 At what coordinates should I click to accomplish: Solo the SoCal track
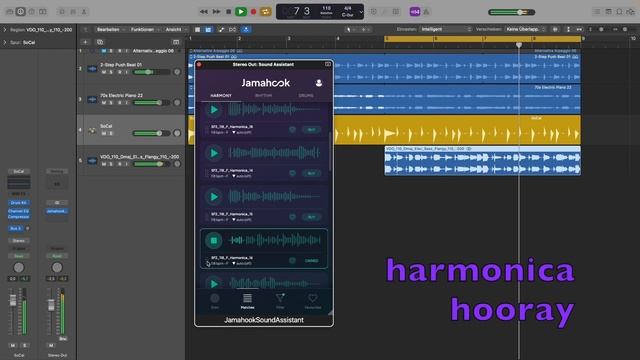click(x=111, y=133)
